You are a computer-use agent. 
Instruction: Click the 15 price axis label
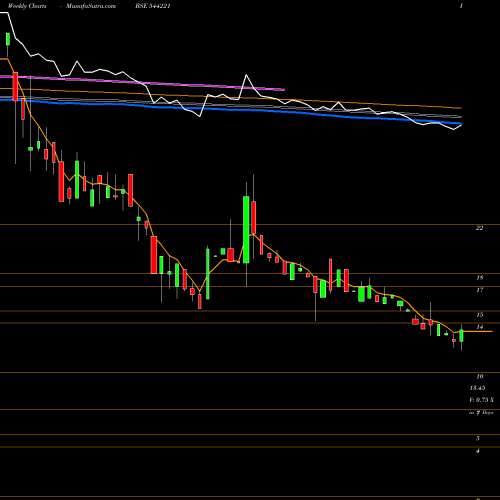(479, 315)
